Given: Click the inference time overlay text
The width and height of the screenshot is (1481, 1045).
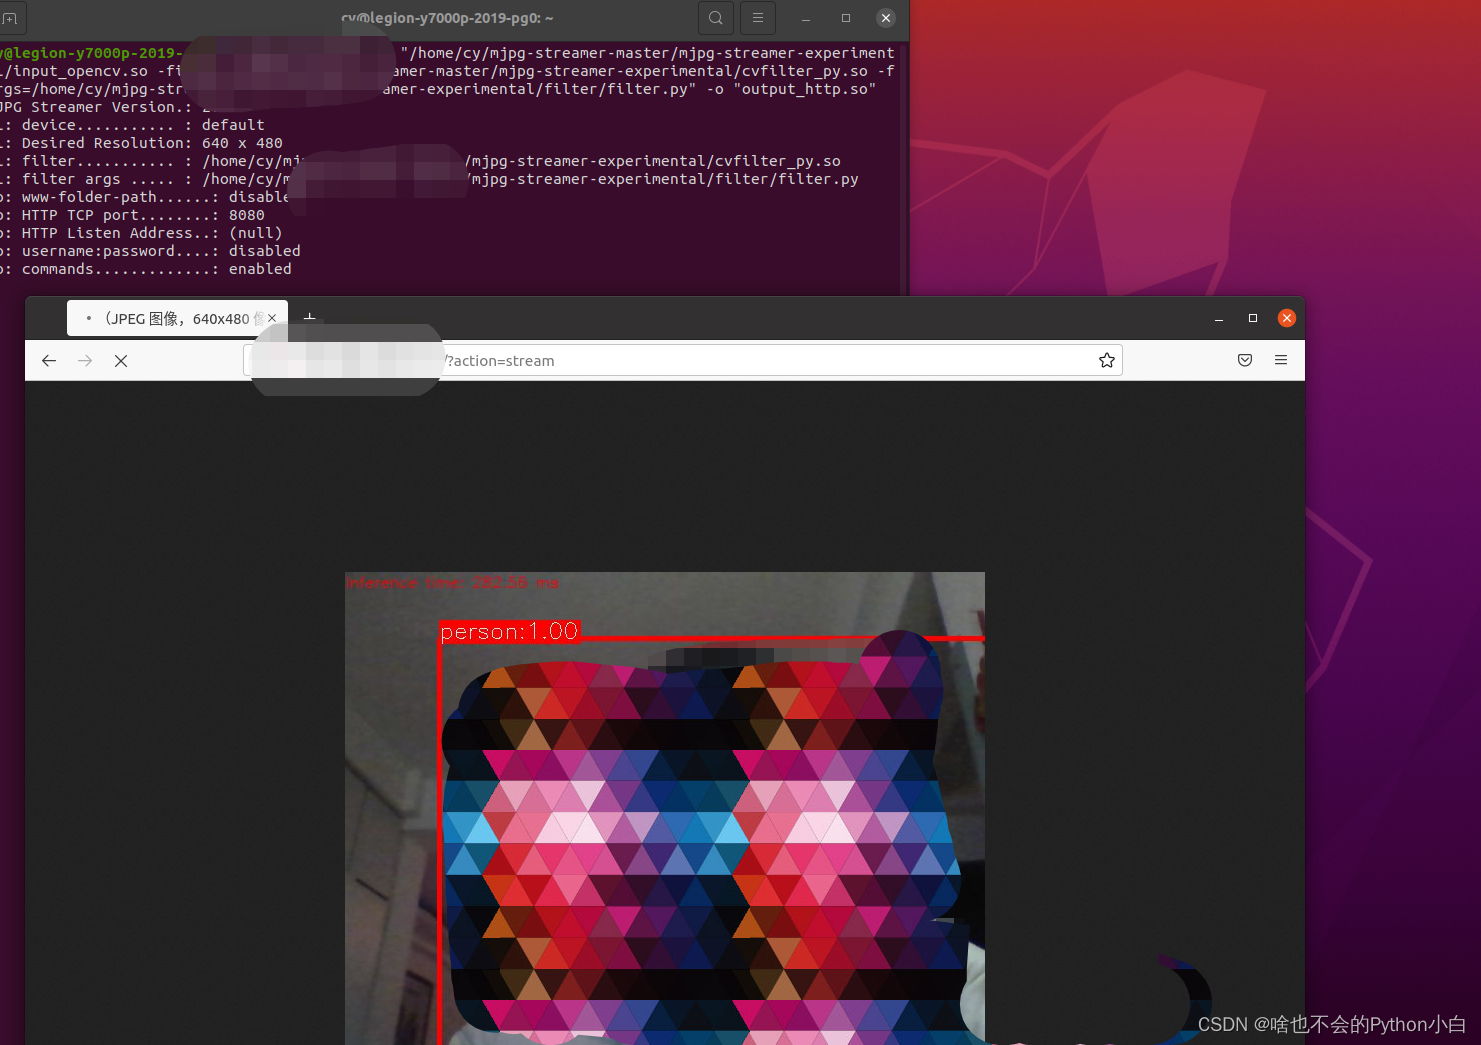Looking at the screenshot, I should click(452, 583).
